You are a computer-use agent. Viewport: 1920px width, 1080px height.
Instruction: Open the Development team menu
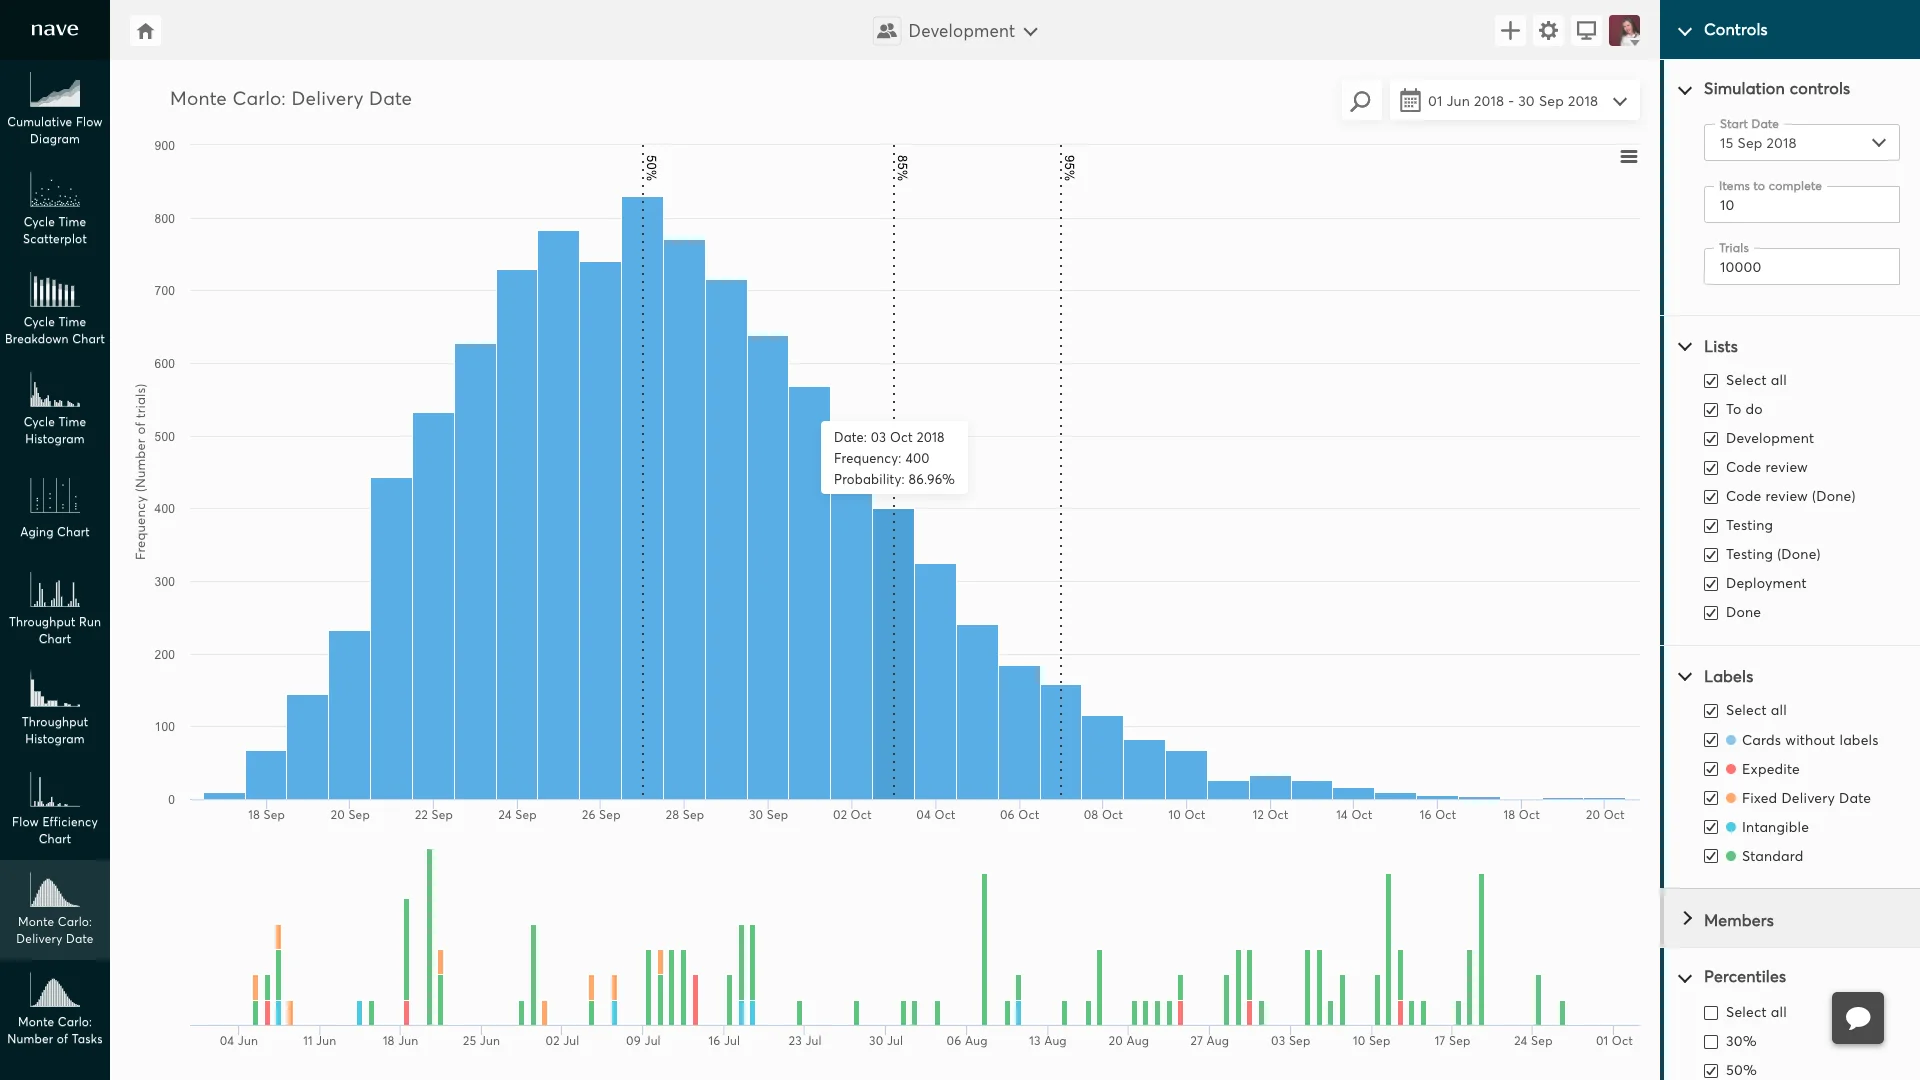coord(958,31)
